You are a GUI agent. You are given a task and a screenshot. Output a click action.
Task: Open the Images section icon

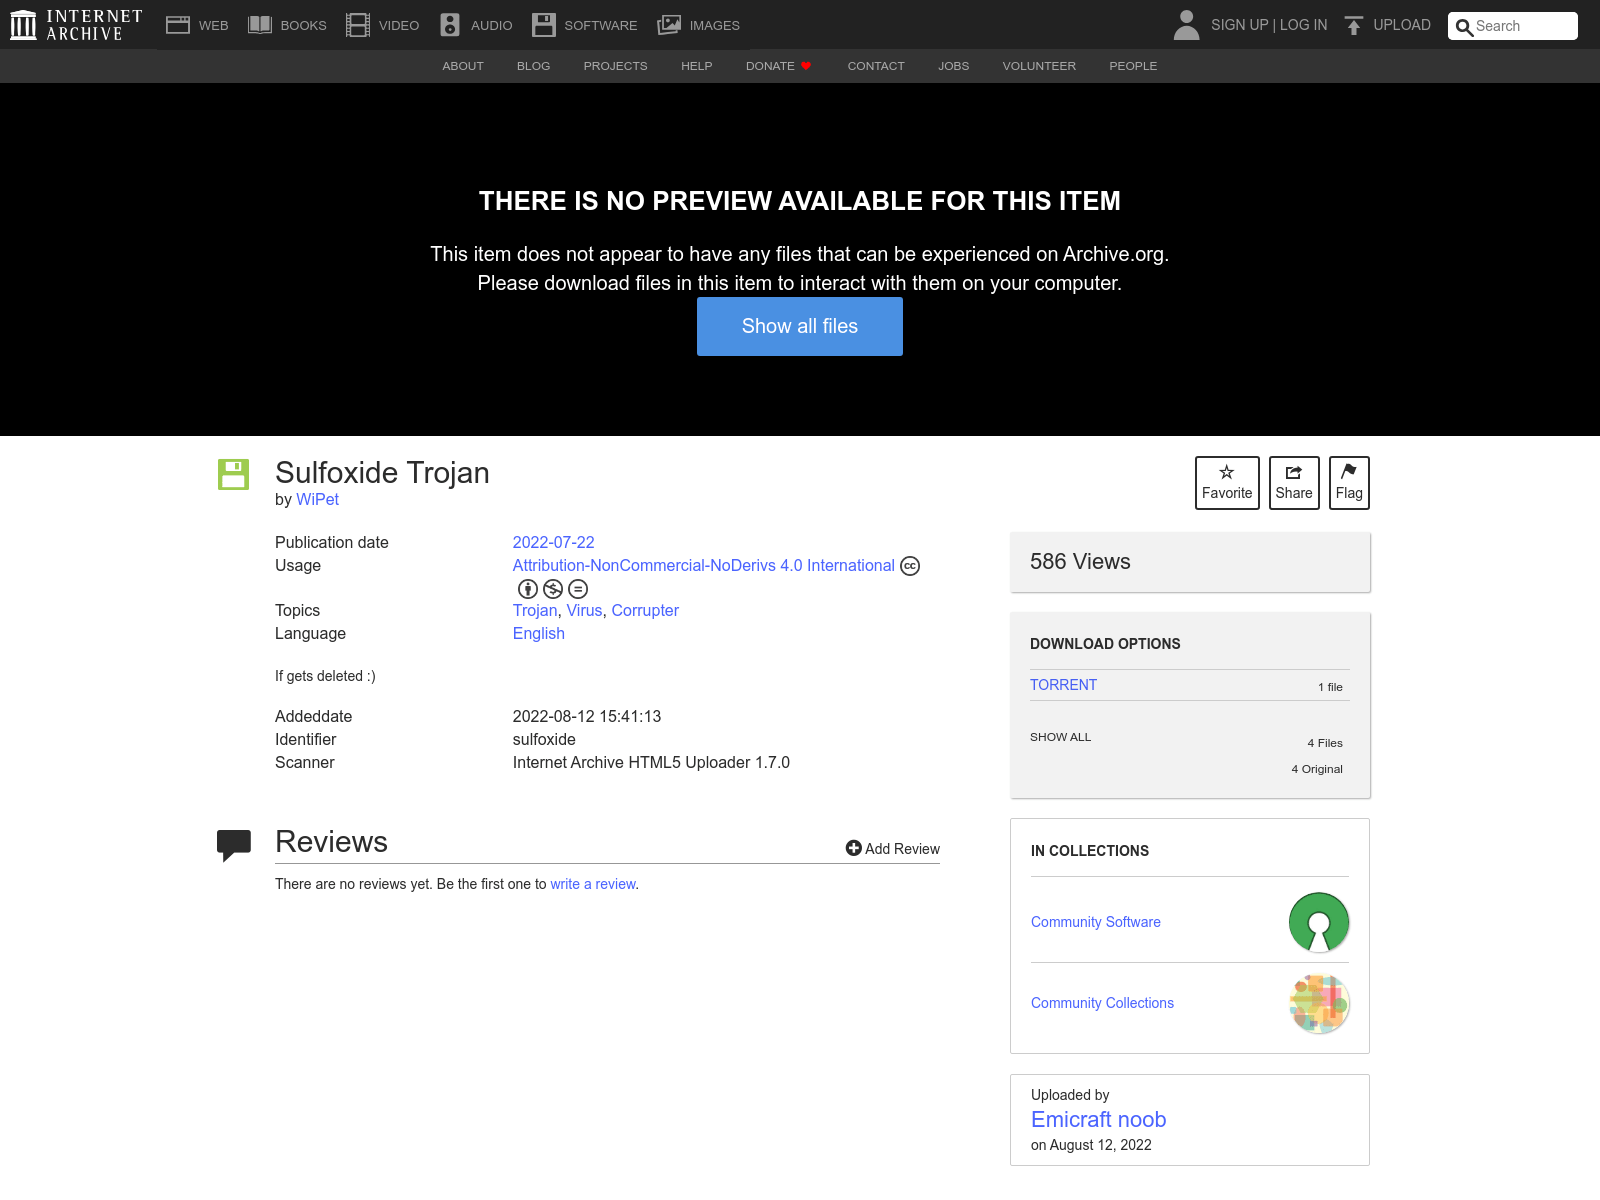[669, 25]
